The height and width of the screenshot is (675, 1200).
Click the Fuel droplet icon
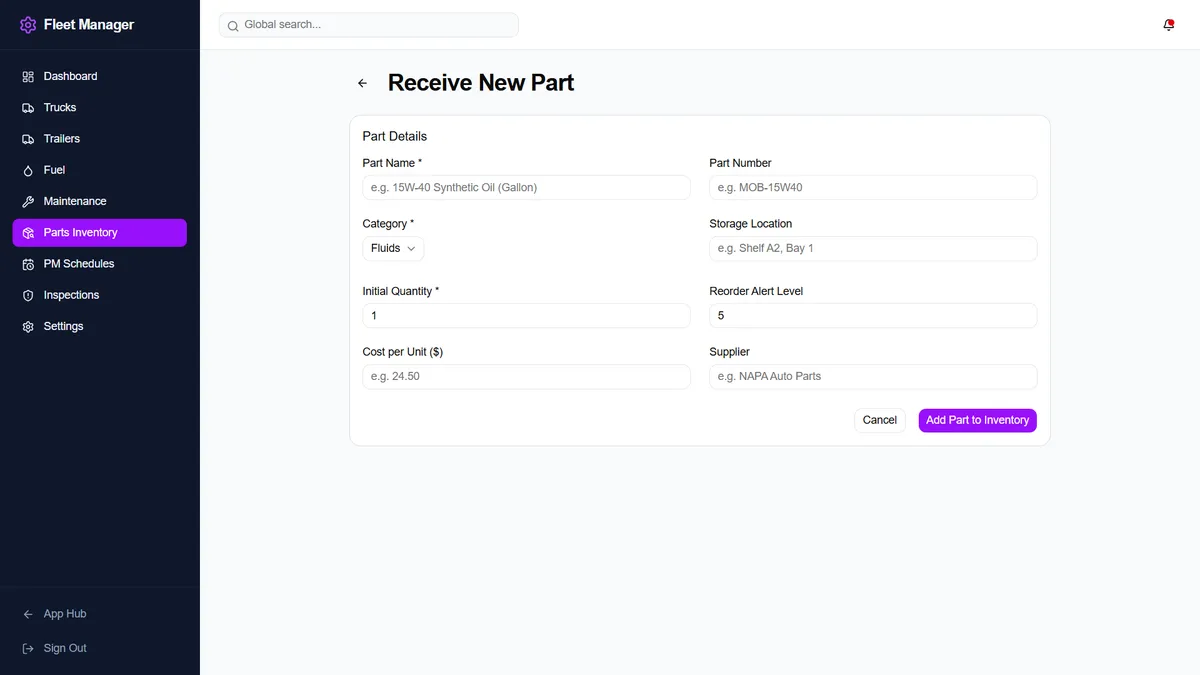point(28,170)
